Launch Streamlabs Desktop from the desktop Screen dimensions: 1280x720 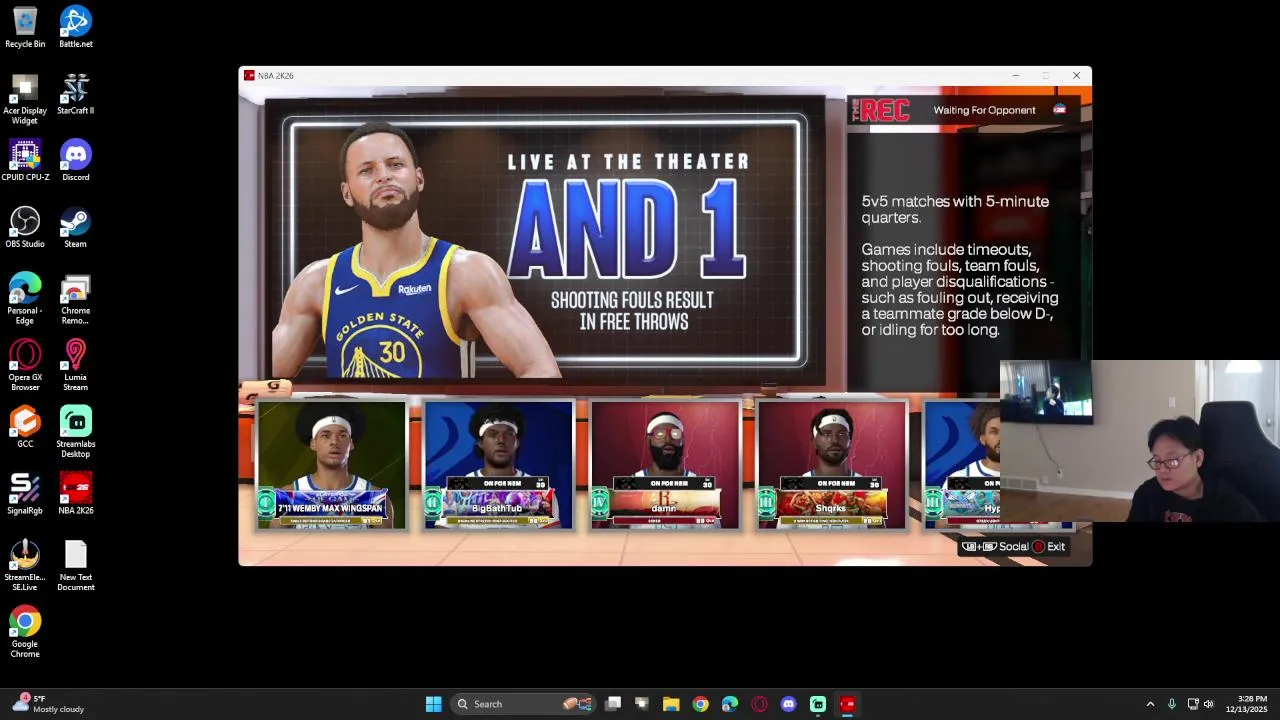(x=75, y=433)
